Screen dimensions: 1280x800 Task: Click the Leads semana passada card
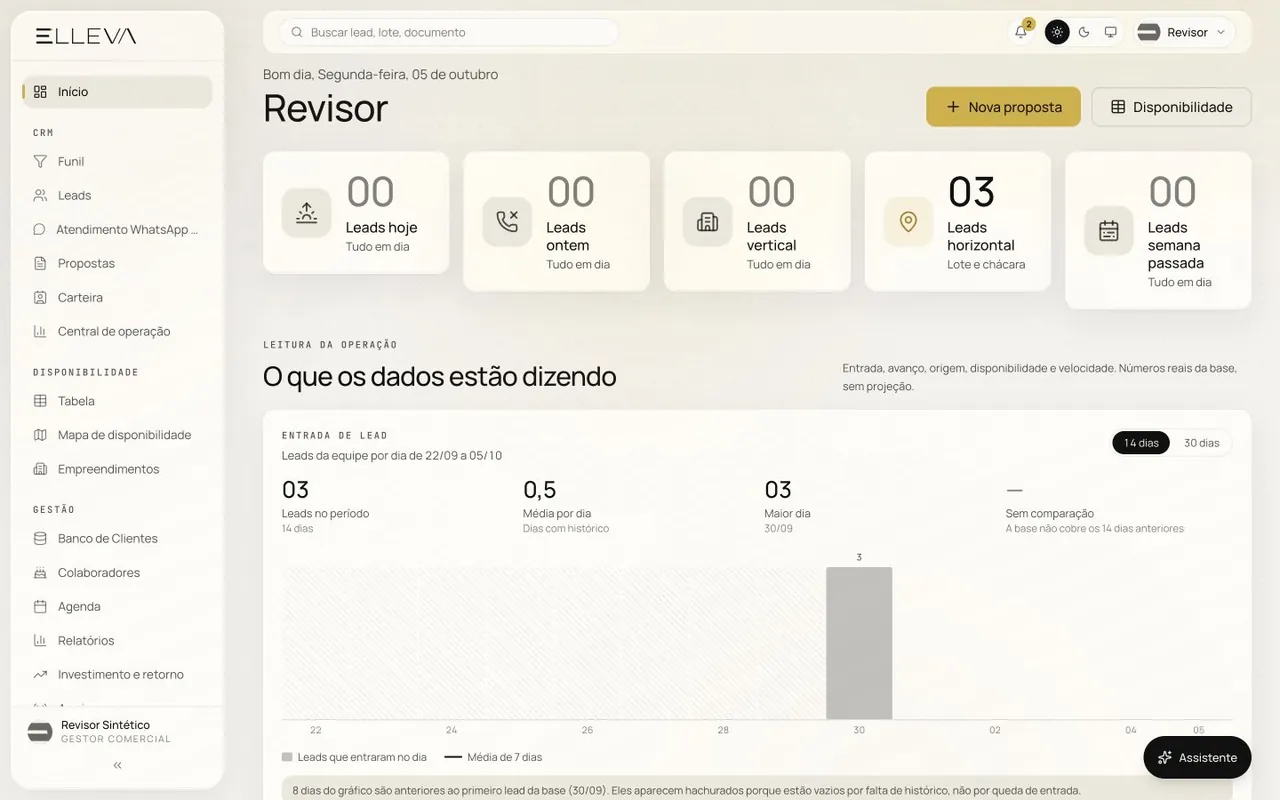(x=1158, y=230)
